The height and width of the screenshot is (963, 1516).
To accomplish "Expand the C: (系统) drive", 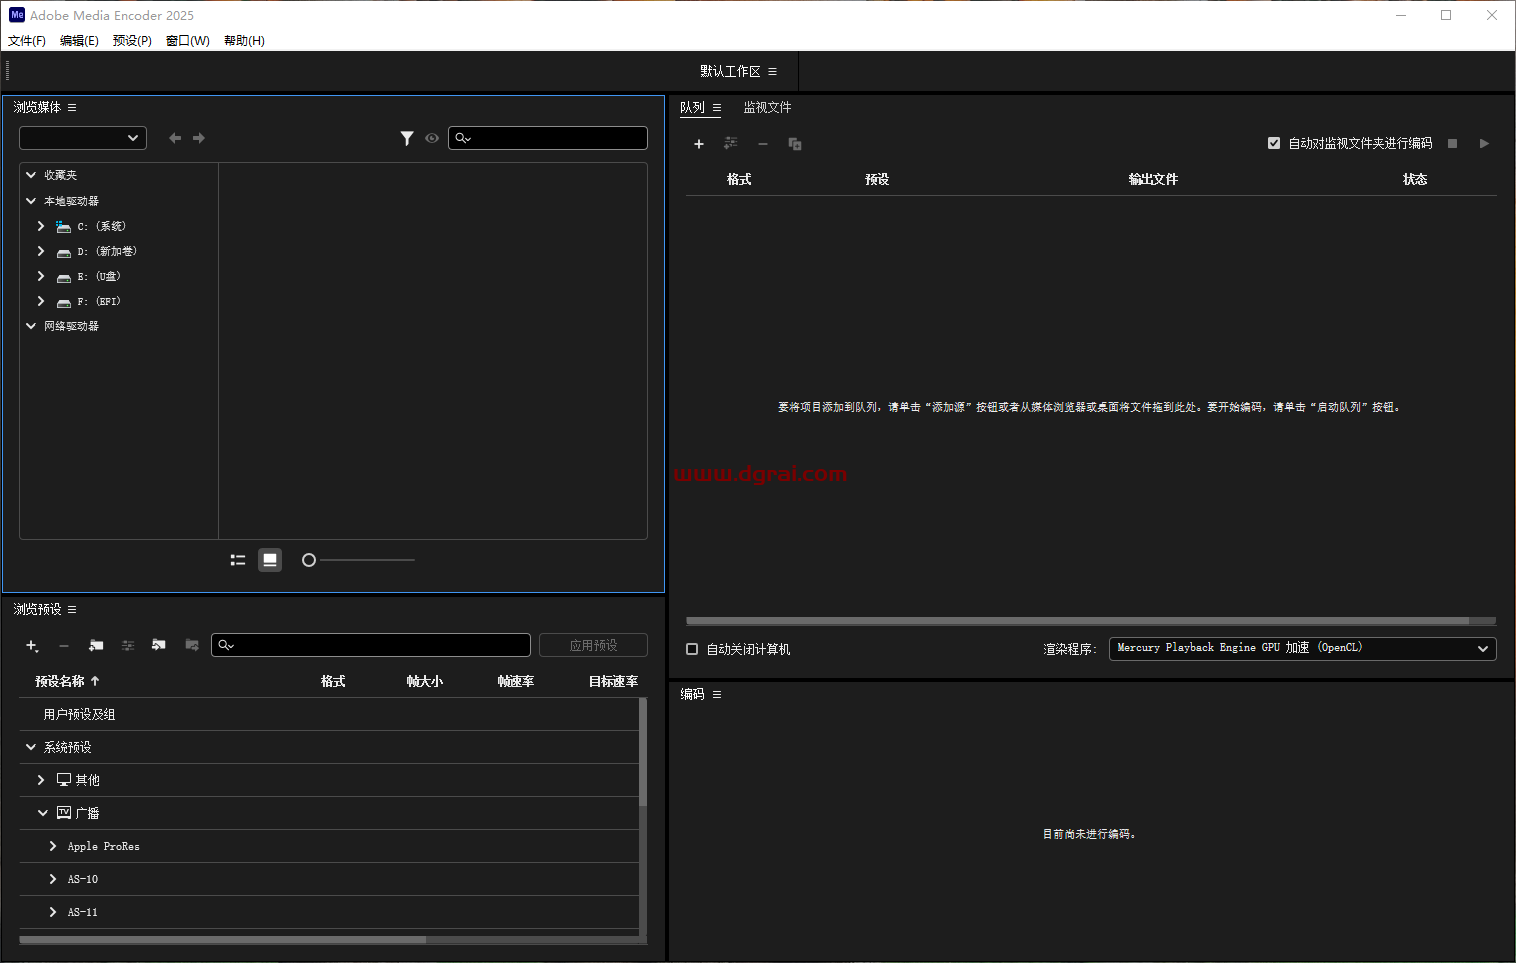I will [41, 226].
